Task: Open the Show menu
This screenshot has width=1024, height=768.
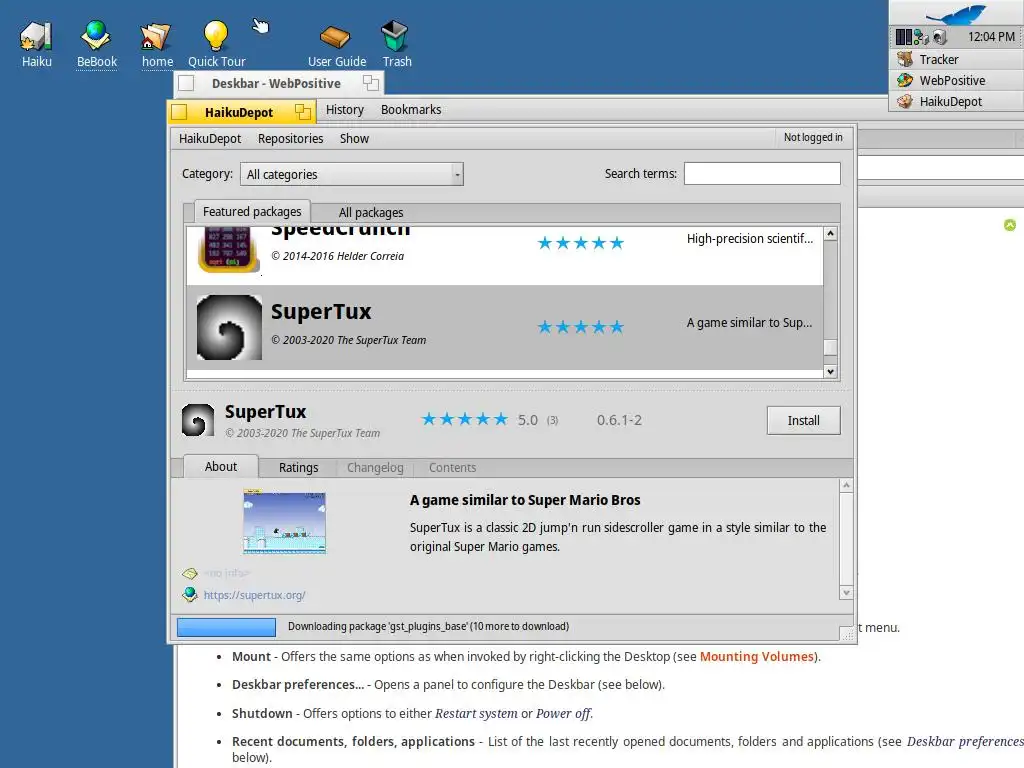Action: (354, 138)
